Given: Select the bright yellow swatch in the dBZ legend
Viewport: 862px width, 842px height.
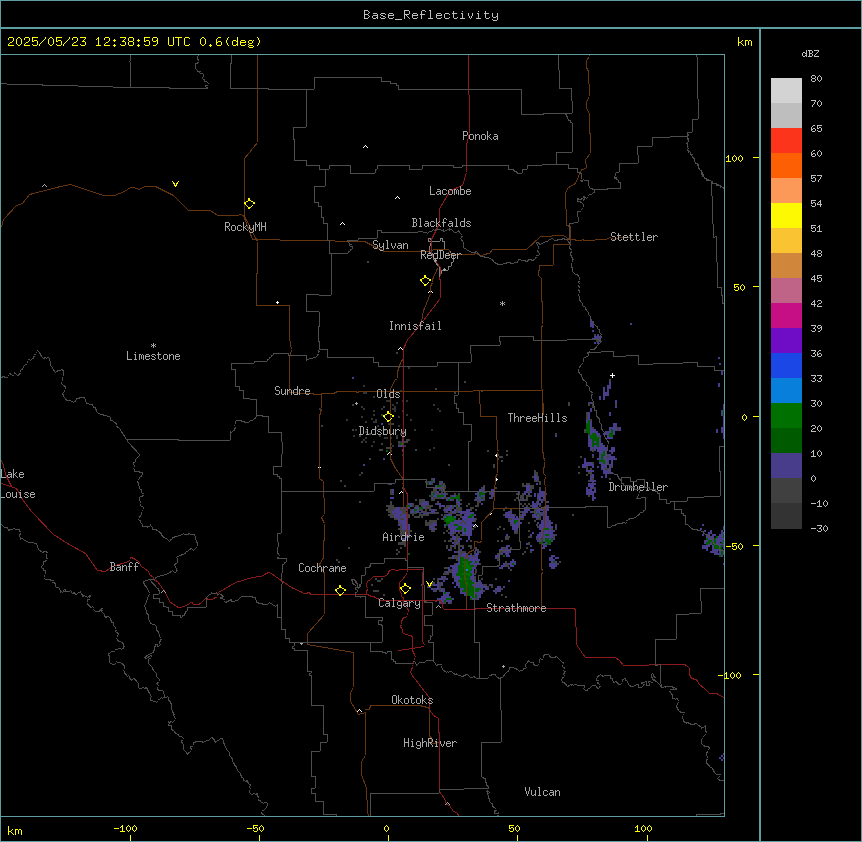Looking at the screenshot, I should (x=786, y=215).
